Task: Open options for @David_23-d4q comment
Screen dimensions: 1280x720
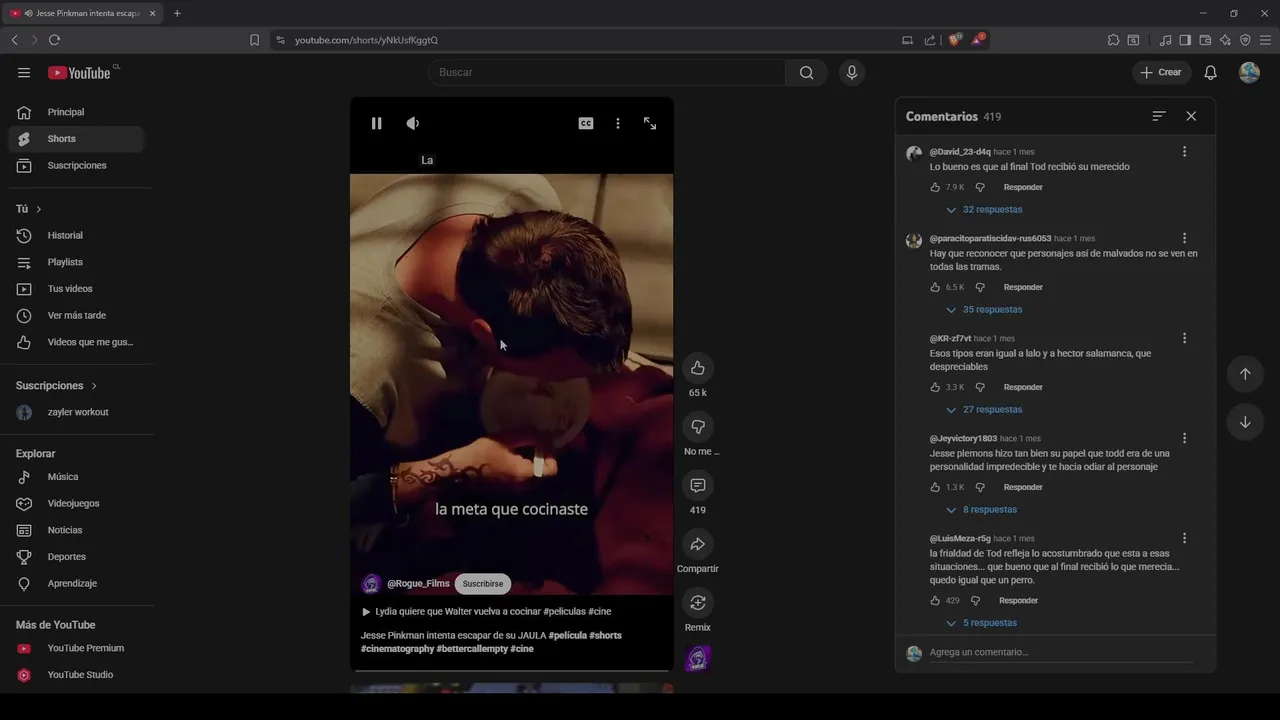Action: pos(1184,152)
